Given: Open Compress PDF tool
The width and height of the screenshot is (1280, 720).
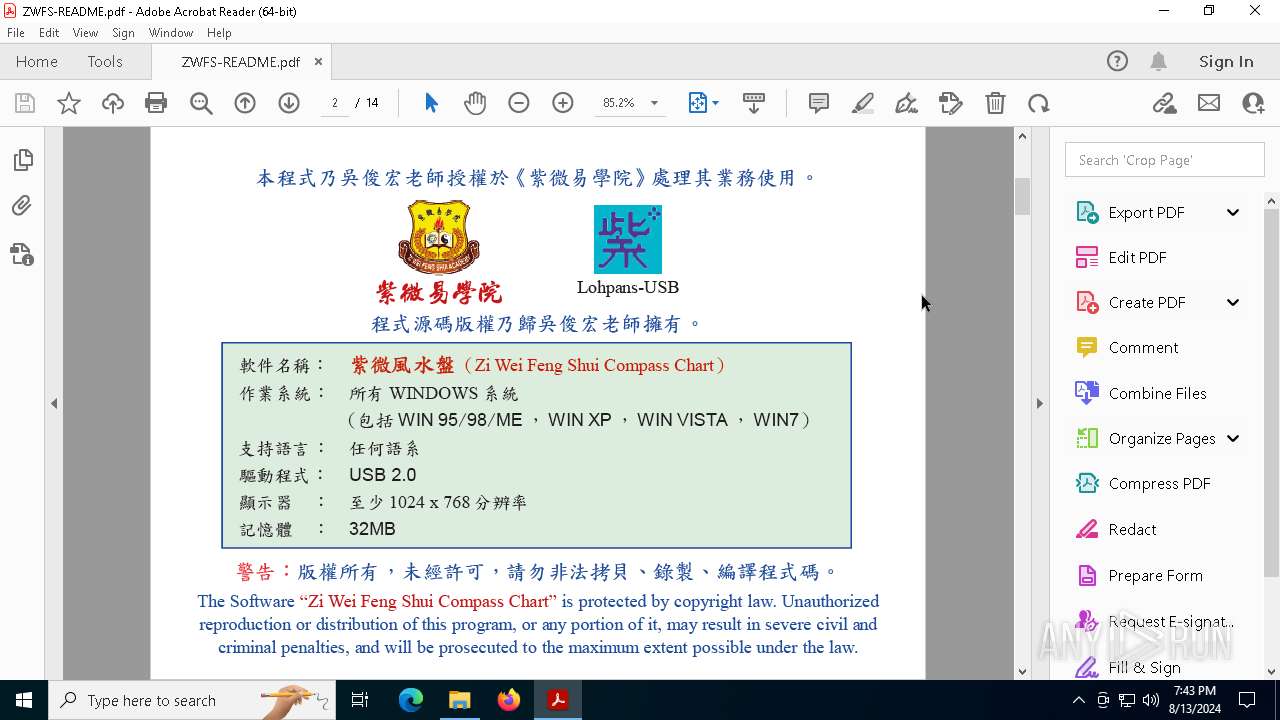Looking at the screenshot, I should click(x=1159, y=483).
